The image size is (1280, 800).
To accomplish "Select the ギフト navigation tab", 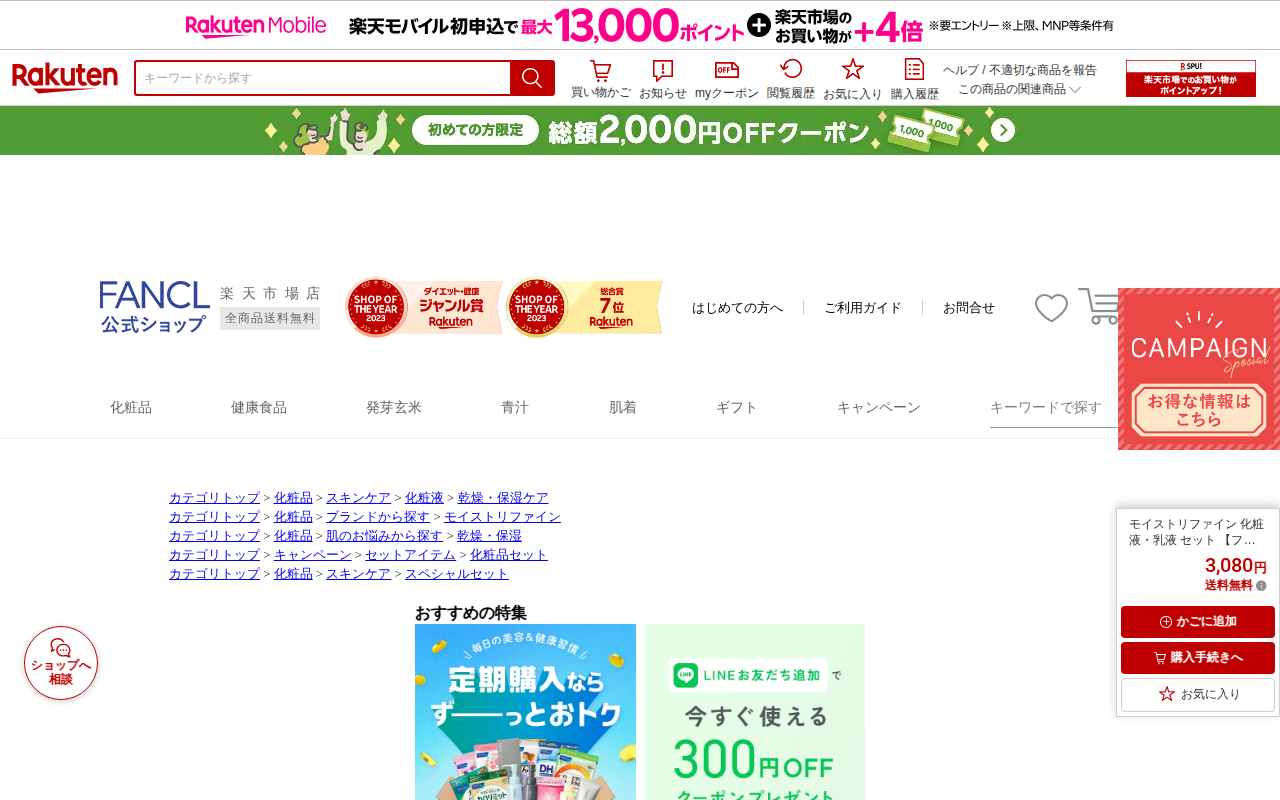I will (x=737, y=407).
